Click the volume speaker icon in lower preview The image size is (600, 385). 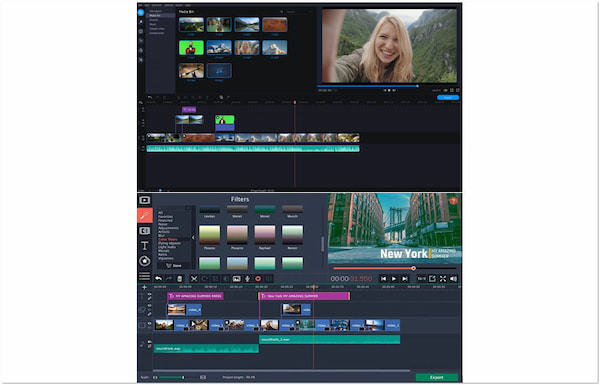[454, 279]
